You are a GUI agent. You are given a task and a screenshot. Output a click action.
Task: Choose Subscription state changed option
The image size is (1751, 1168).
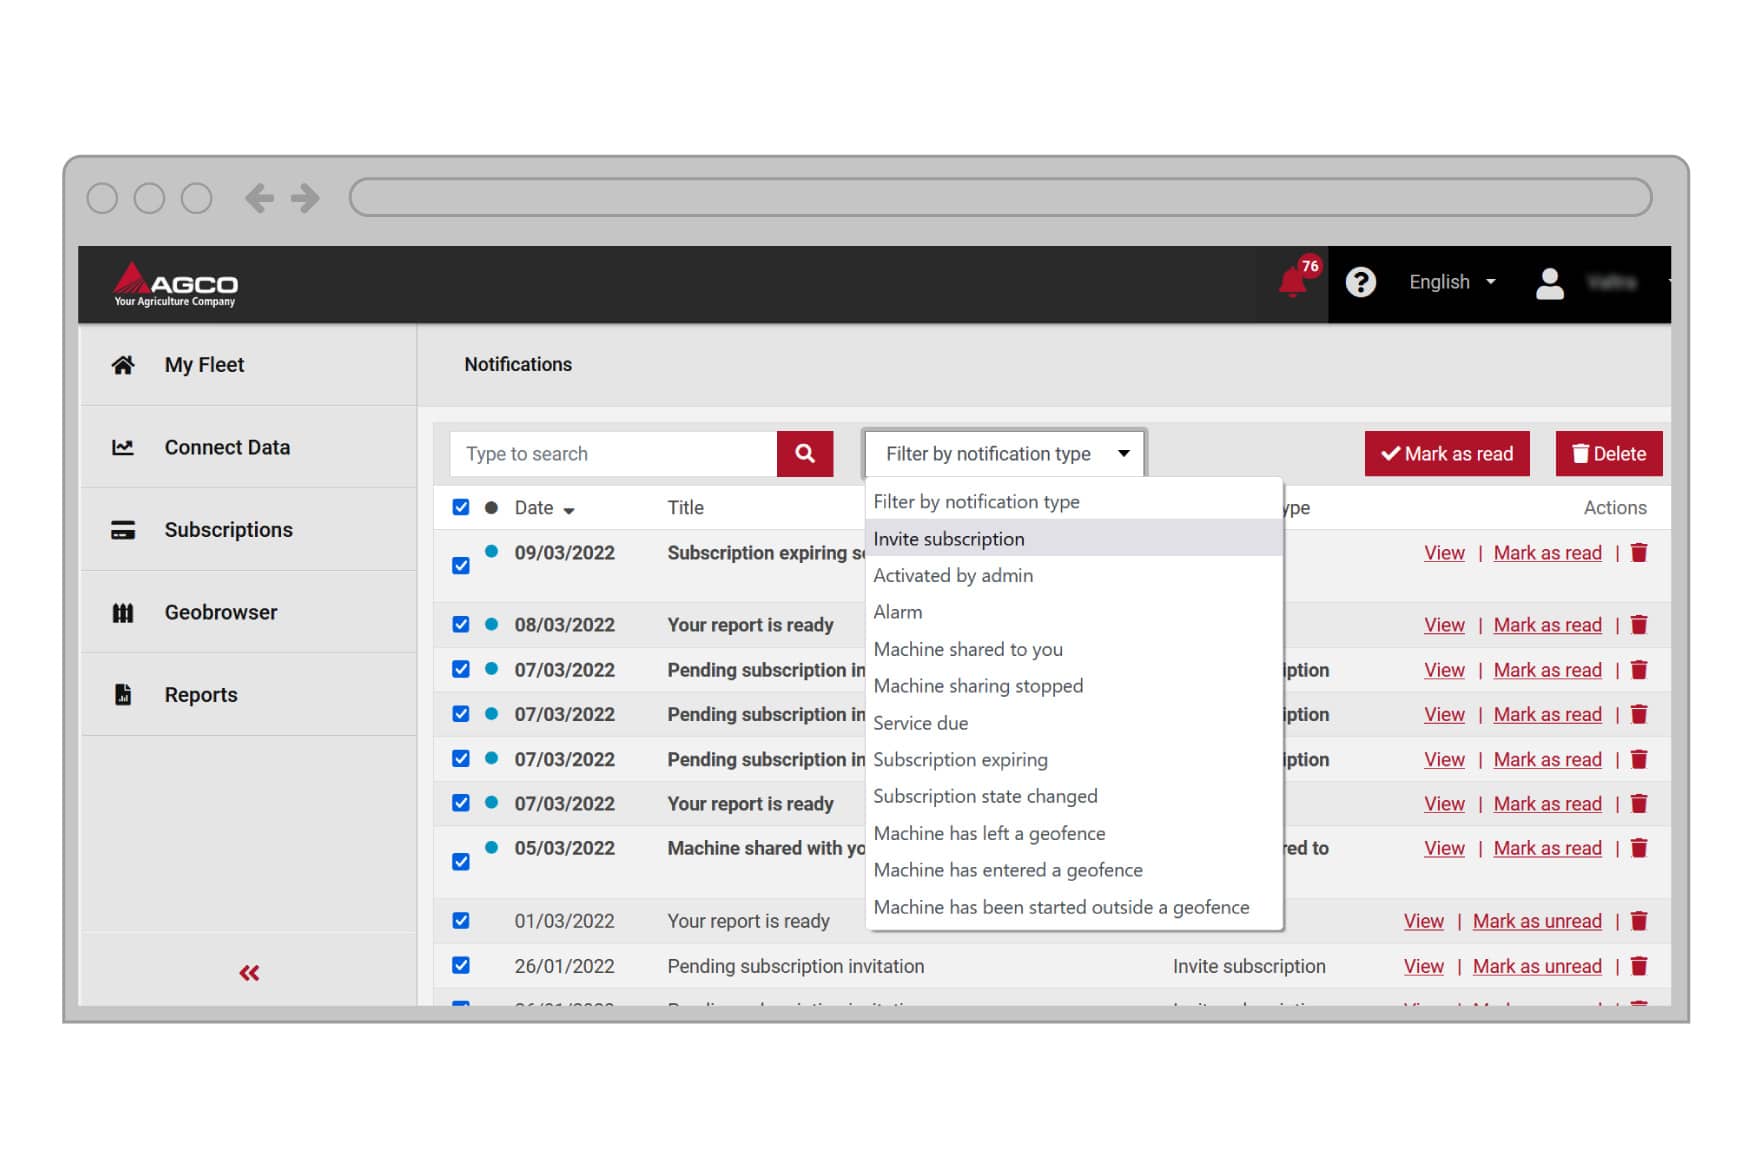pos(1074,796)
